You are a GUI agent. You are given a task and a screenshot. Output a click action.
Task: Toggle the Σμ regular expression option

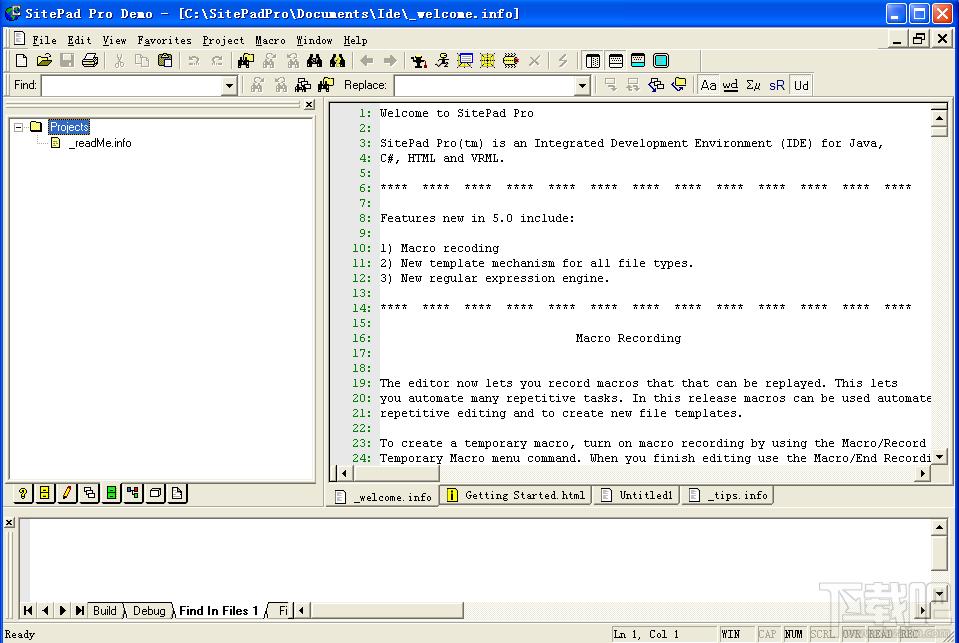753,85
